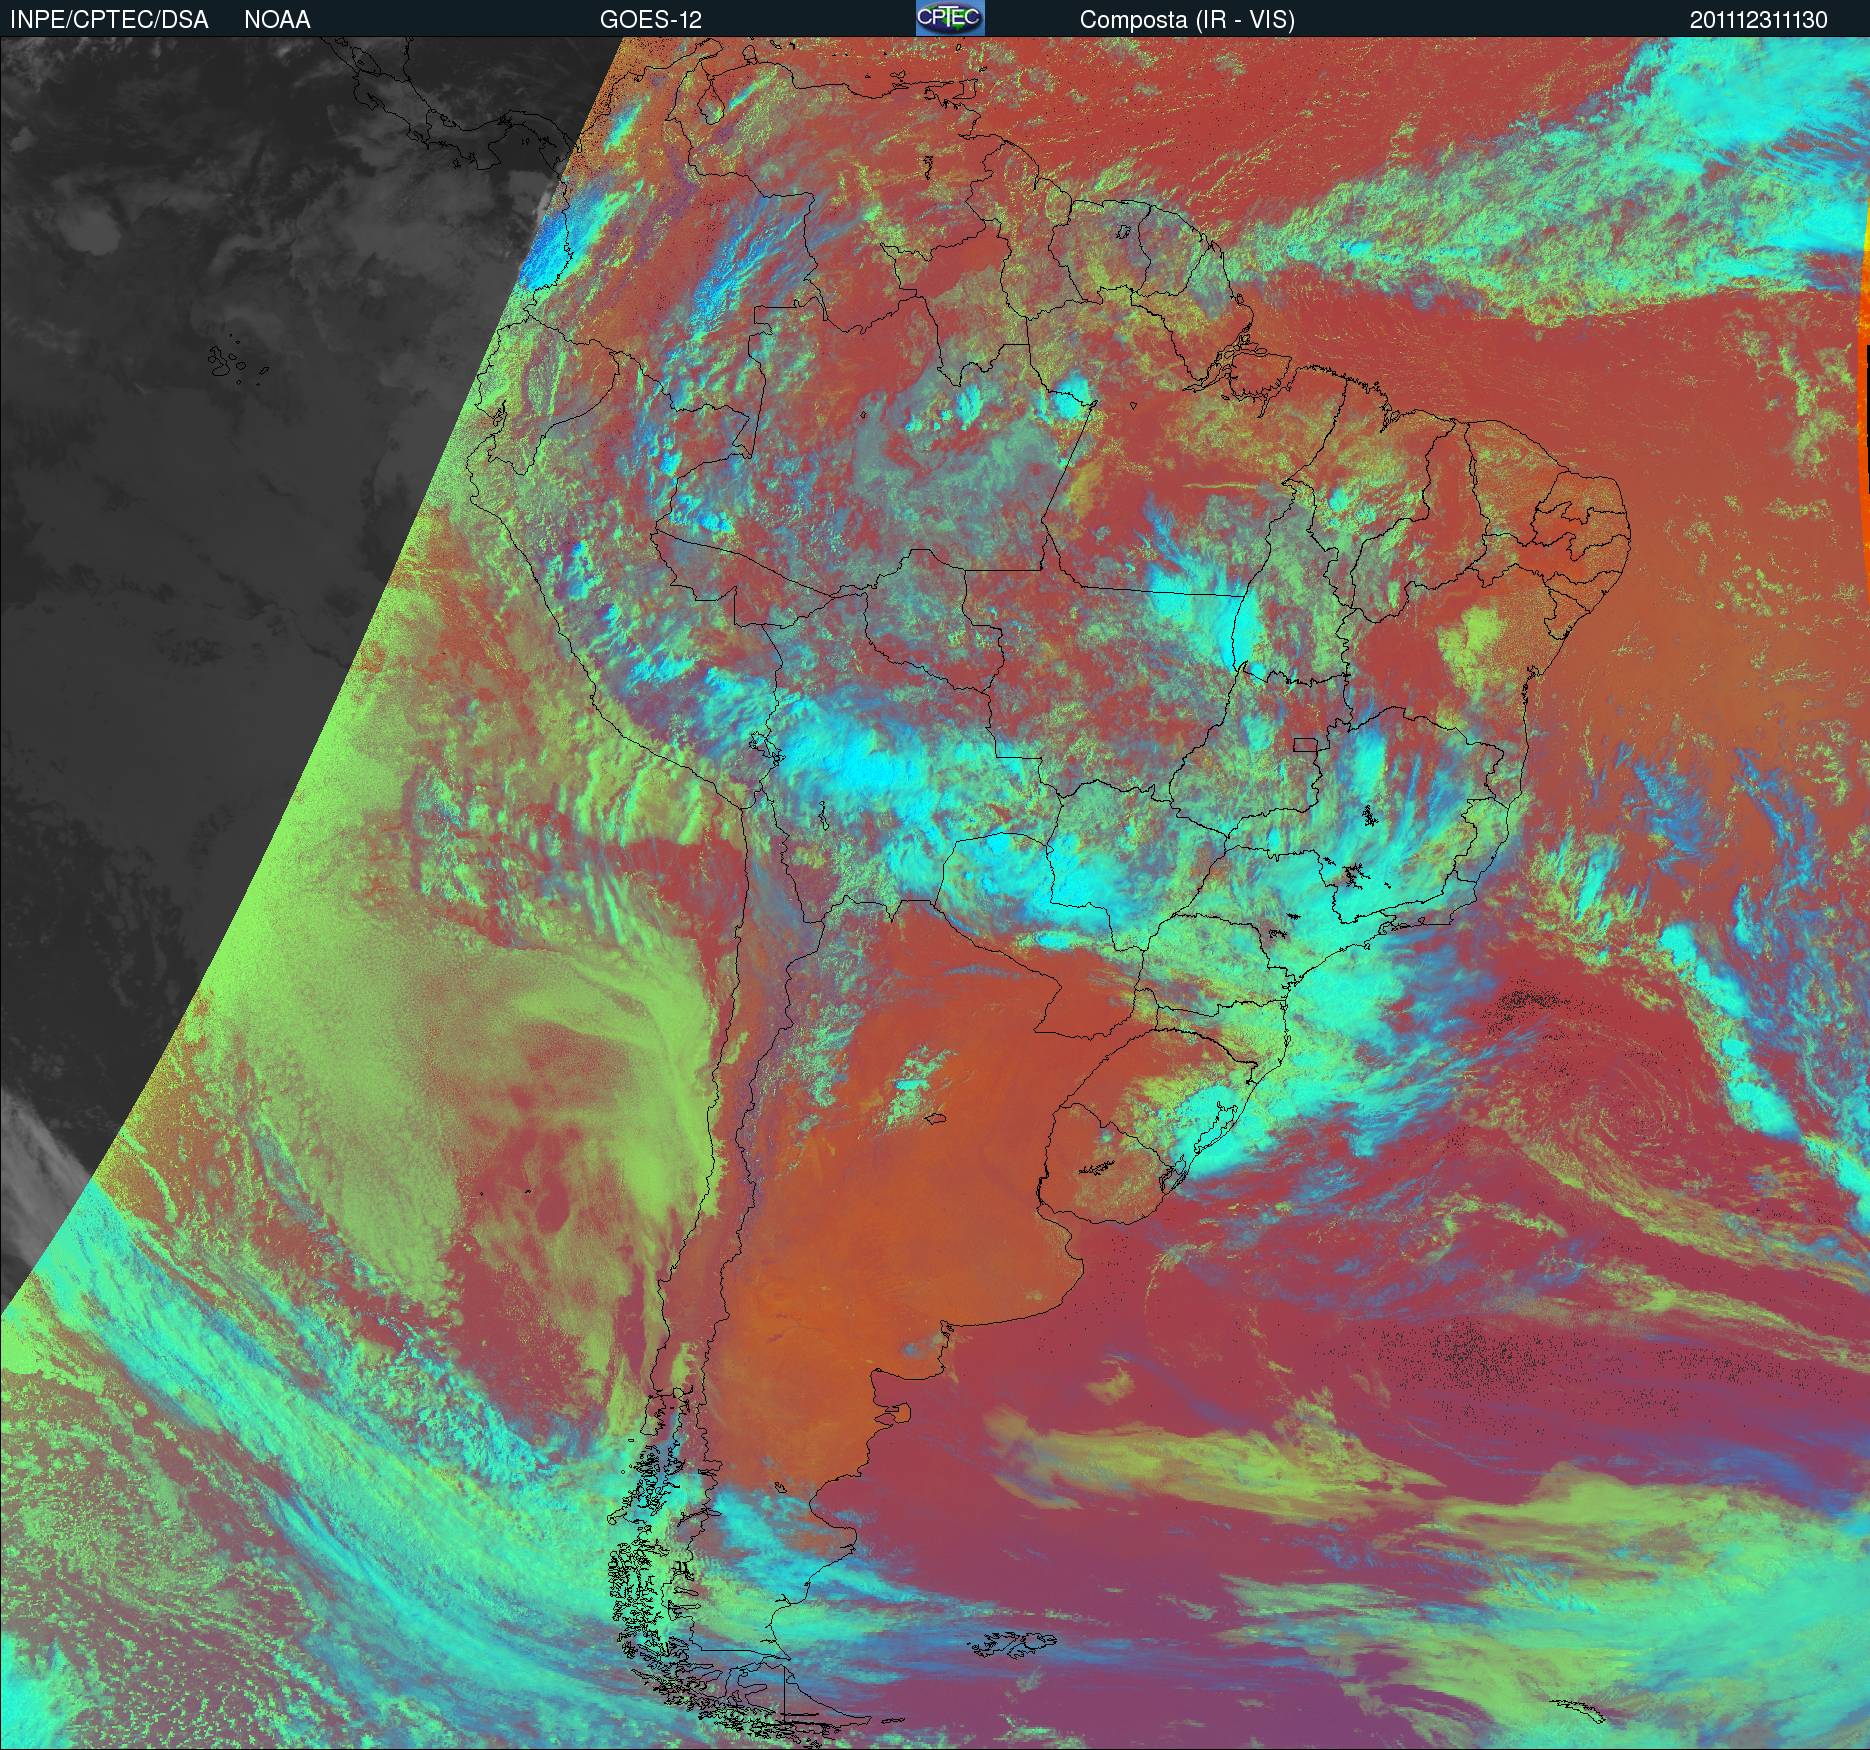This screenshot has height=1750, width=1870.
Task: Click the GOES-12 satellite label
Action: (x=650, y=20)
